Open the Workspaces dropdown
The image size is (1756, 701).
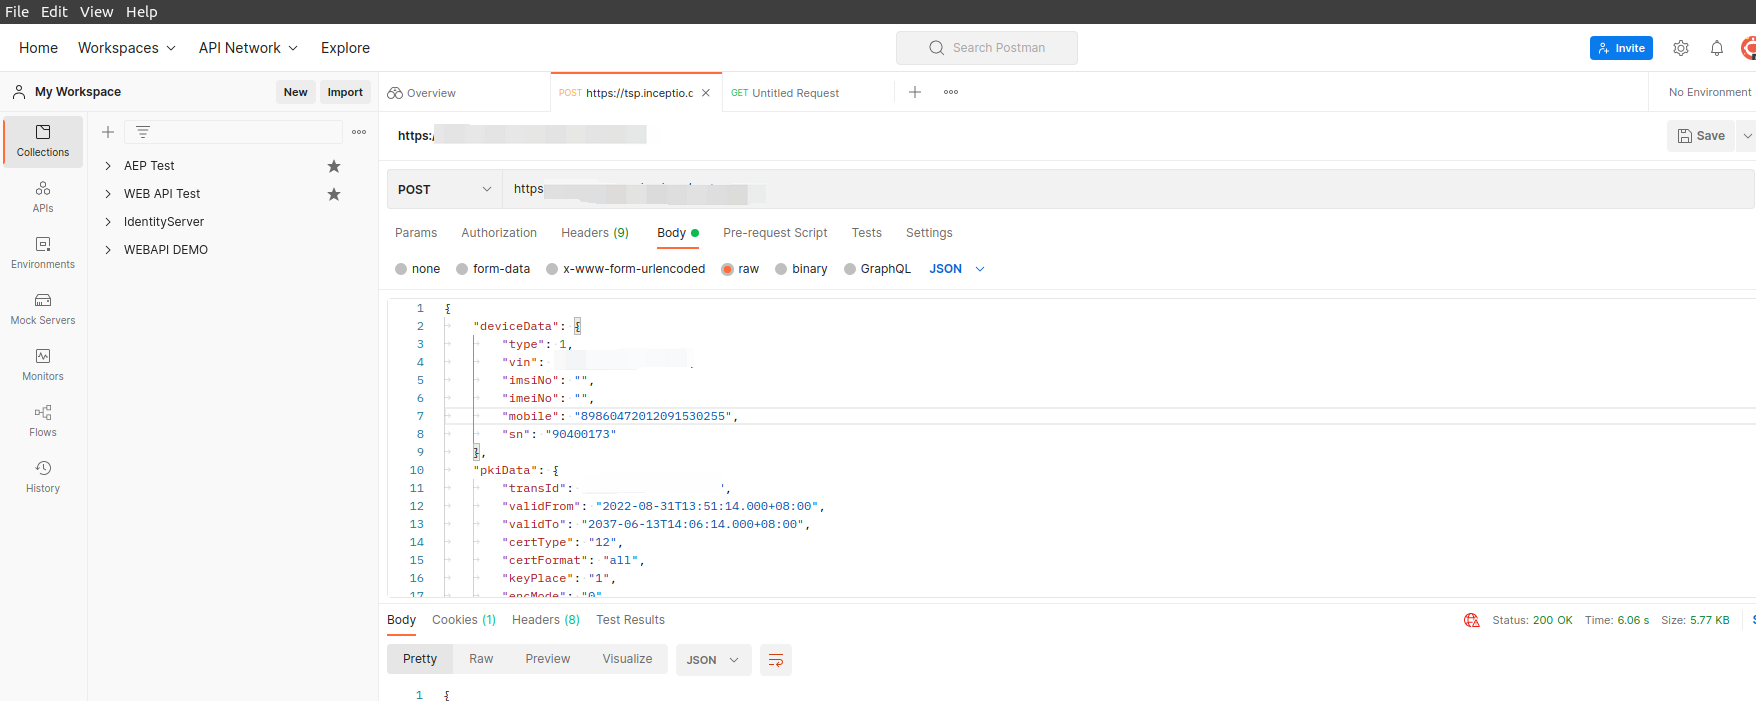pos(127,48)
